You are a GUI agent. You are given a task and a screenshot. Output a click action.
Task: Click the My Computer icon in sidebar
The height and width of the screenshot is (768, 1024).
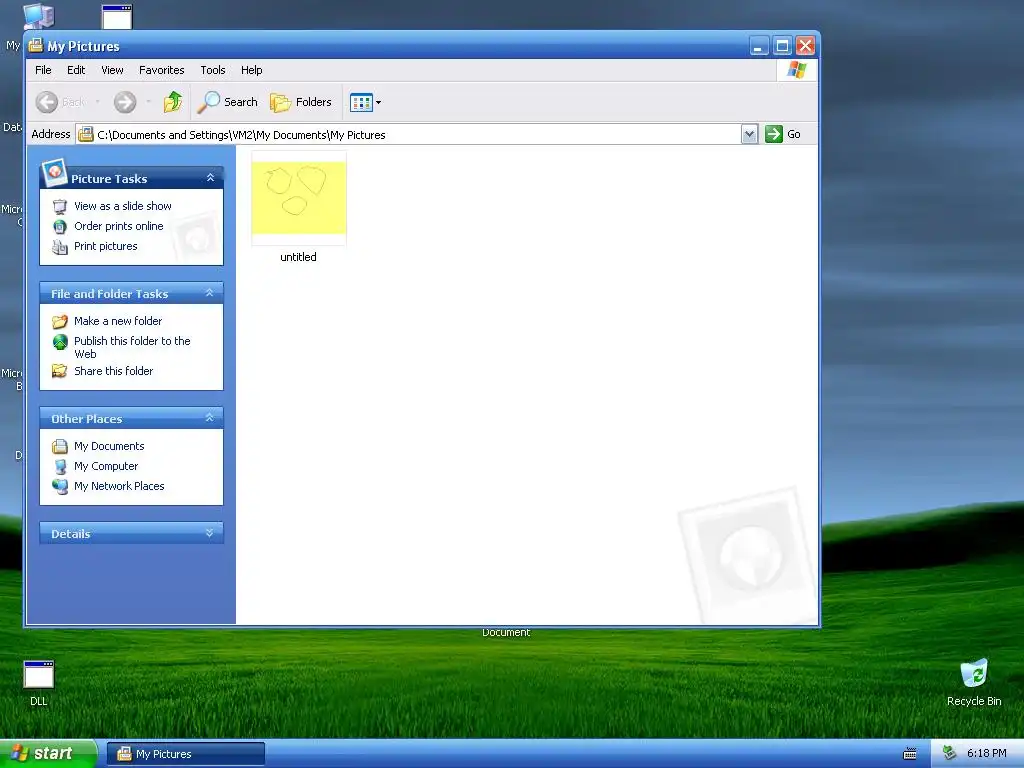click(60, 466)
